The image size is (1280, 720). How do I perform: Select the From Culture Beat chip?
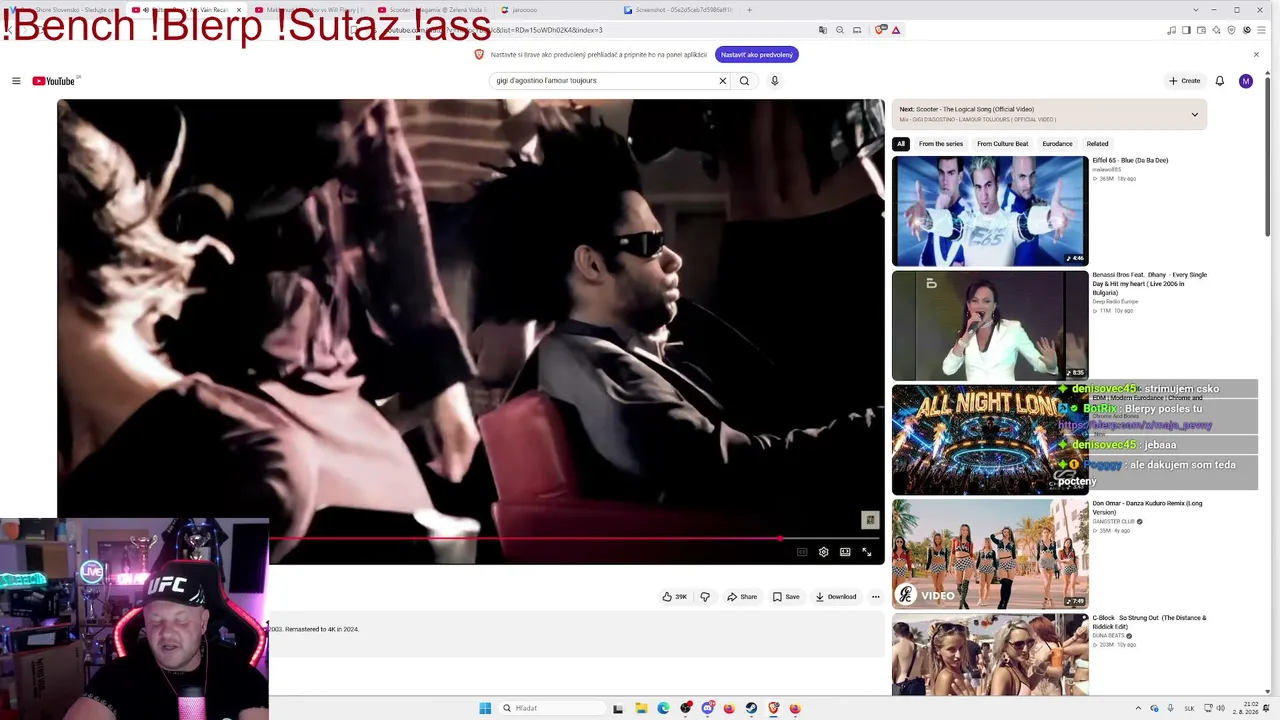tap(1002, 144)
